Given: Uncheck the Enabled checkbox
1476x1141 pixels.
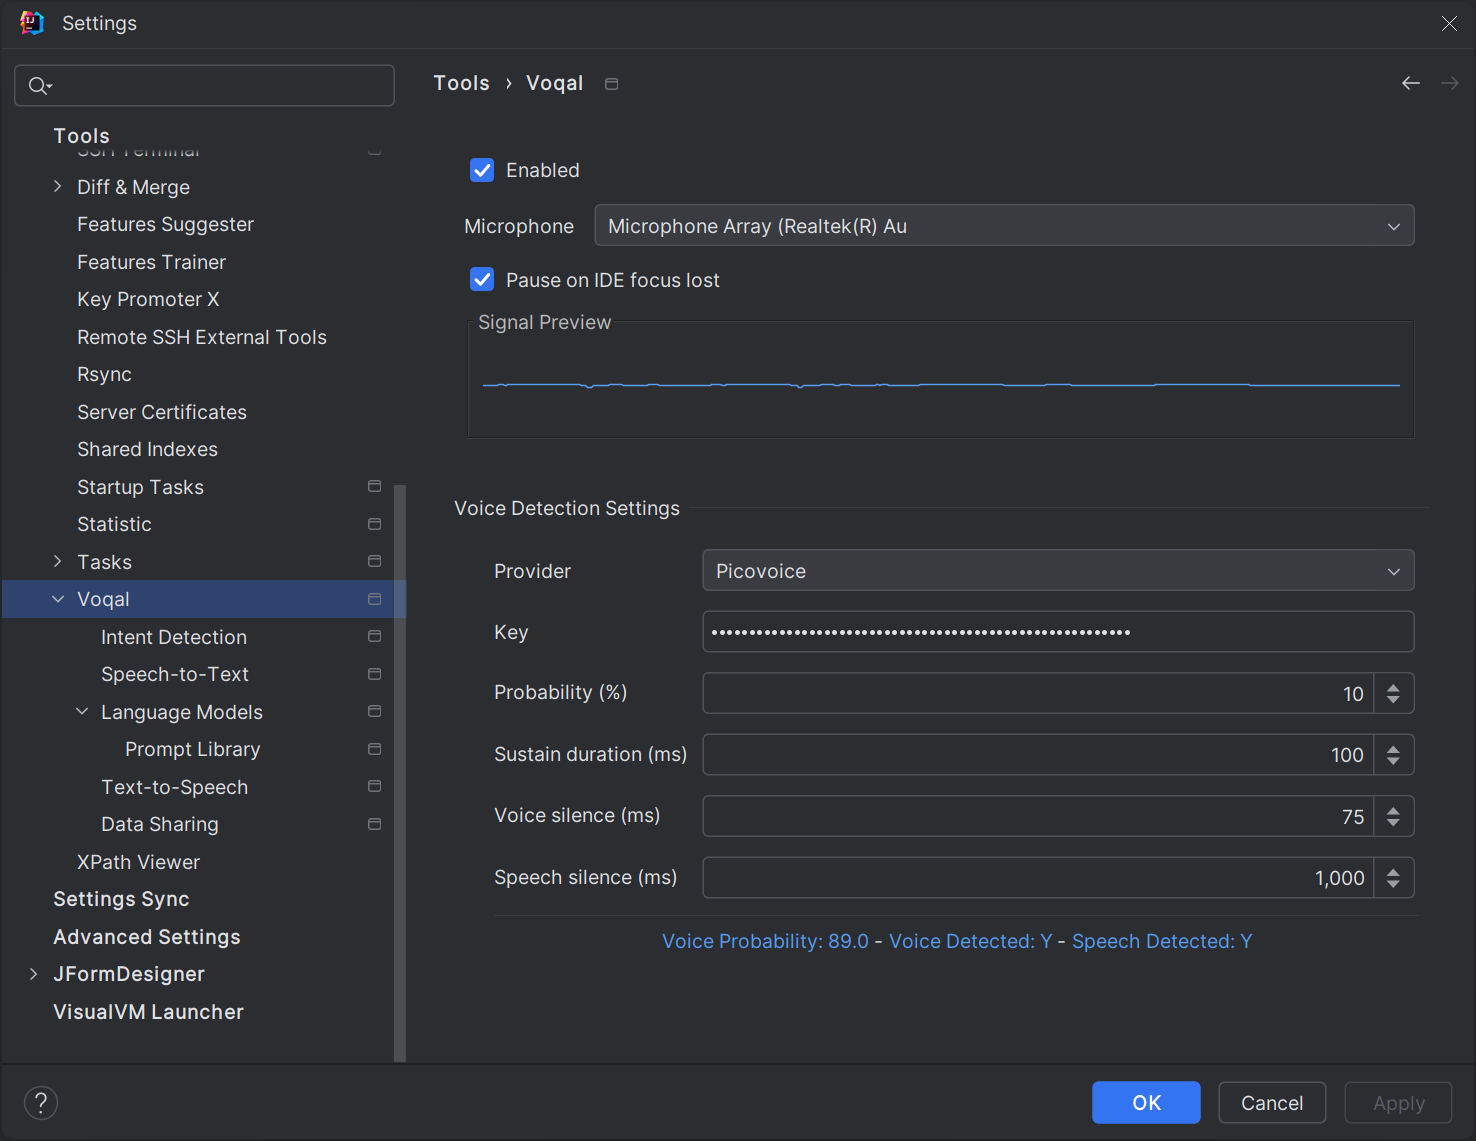Looking at the screenshot, I should 482,170.
